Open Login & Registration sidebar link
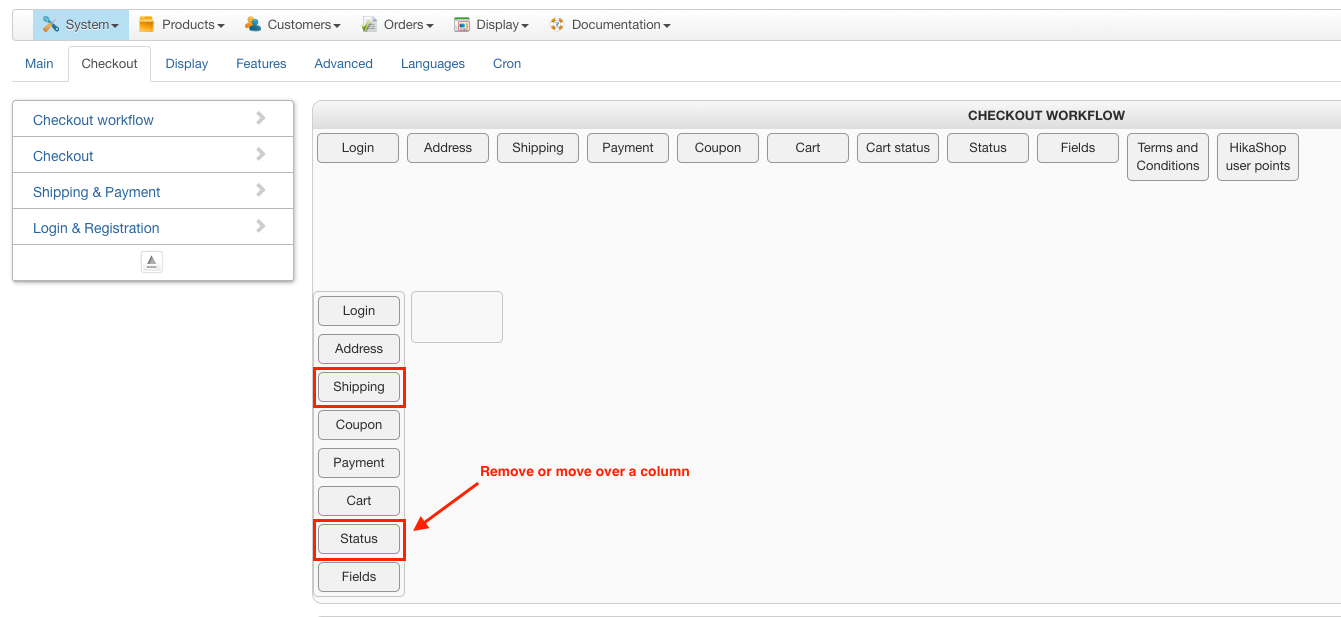Viewport: 1341px width, 617px height. [x=96, y=228]
